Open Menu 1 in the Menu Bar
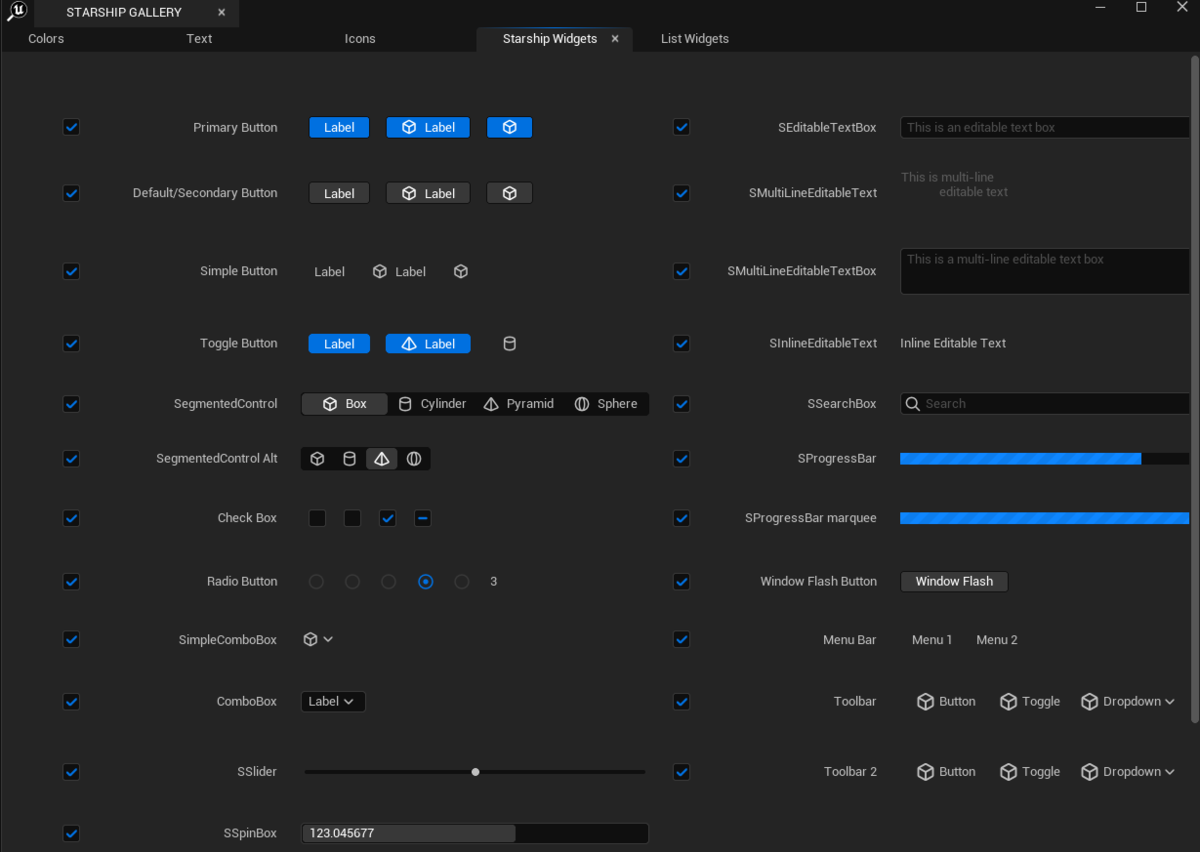This screenshot has height=852, width=1200. [x=932, y=640]
